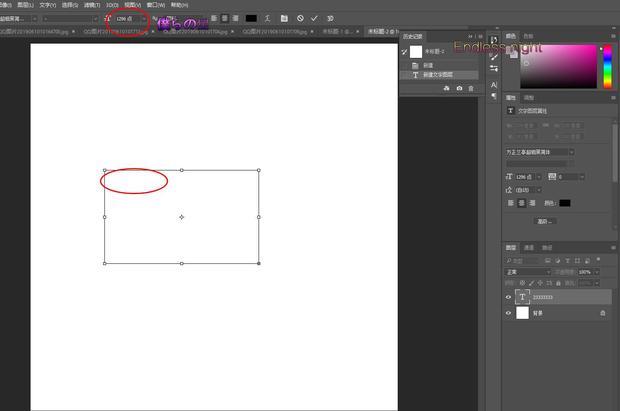Click the 3D button in the options bar
The height and width of the screenshot is (411, 620).
click(x=329, y=18)
